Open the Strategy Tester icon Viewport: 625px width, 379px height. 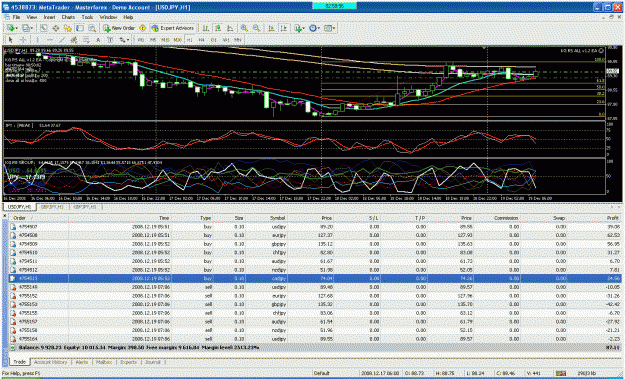[x=92, y=28]
